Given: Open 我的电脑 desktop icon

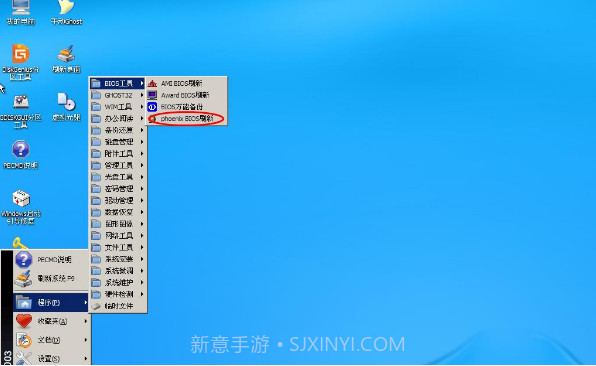Looking at the screenshot, I should (21, 12).
